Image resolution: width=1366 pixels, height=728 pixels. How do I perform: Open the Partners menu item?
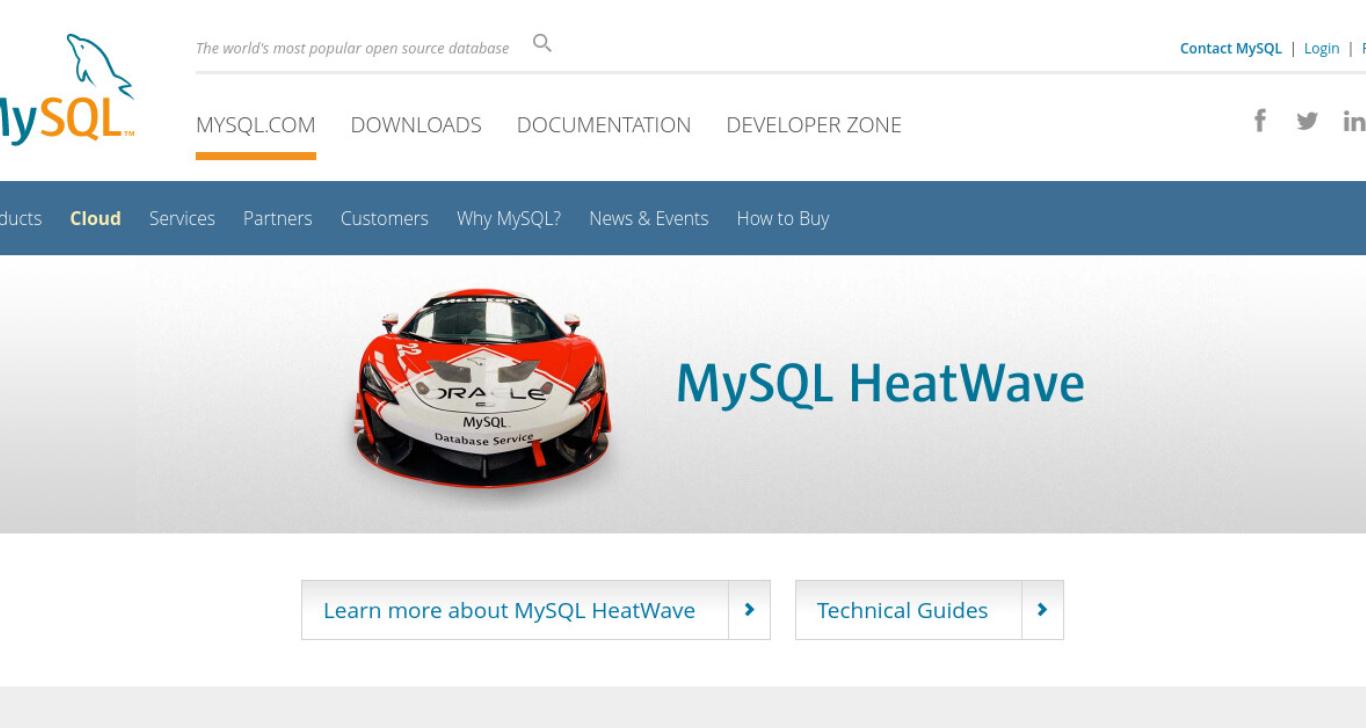coord(277,218)
